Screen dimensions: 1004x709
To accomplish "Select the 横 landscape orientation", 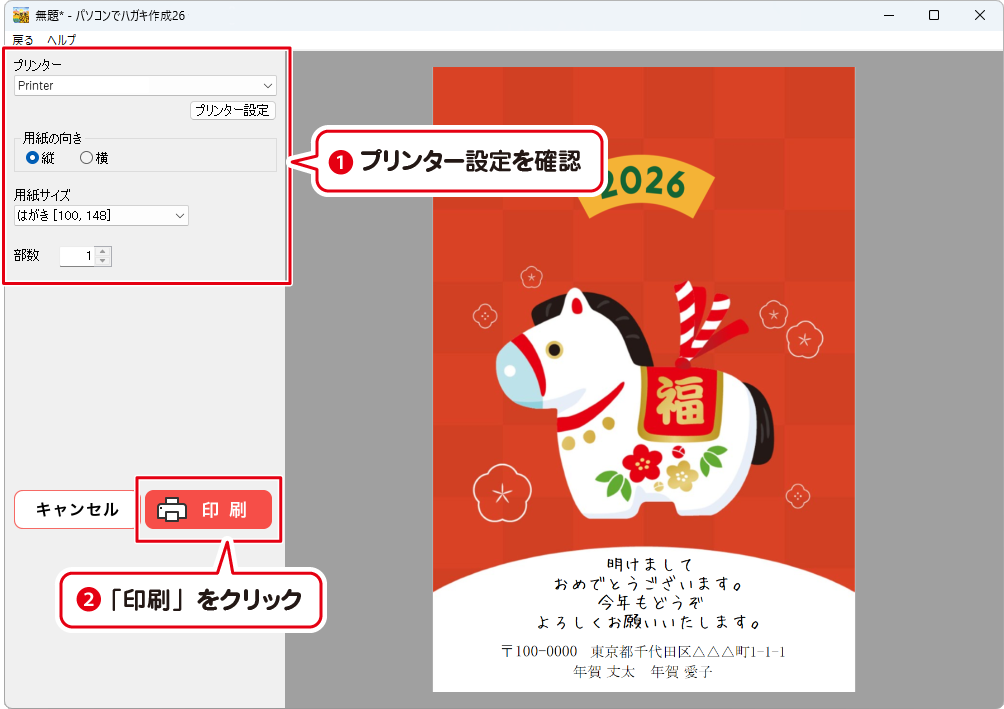I will click(x=86, y=157).
